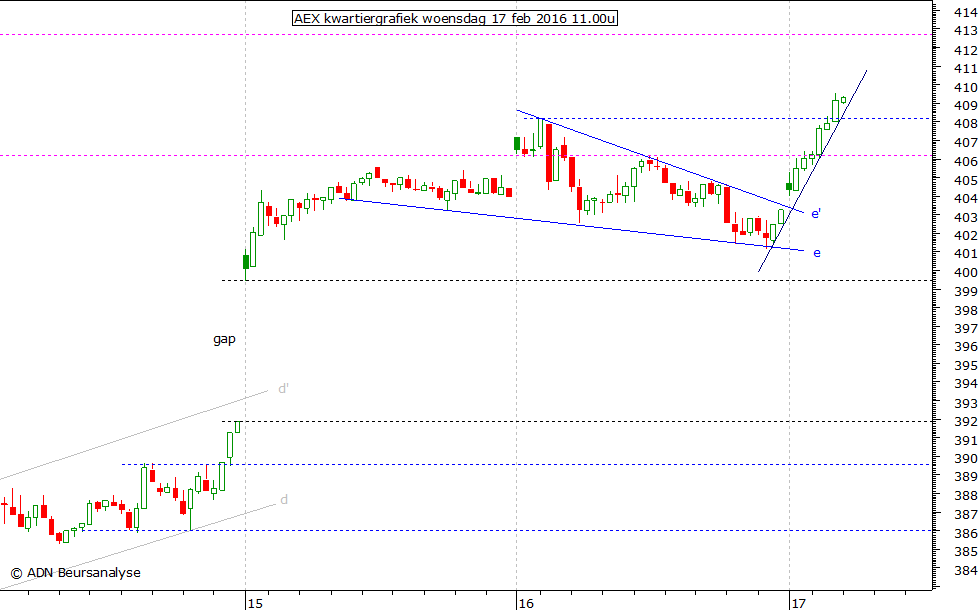Click price level 396 on the axis
This screenshot has height=610, width=980.
pyautogui.click(x=966, y=346)
